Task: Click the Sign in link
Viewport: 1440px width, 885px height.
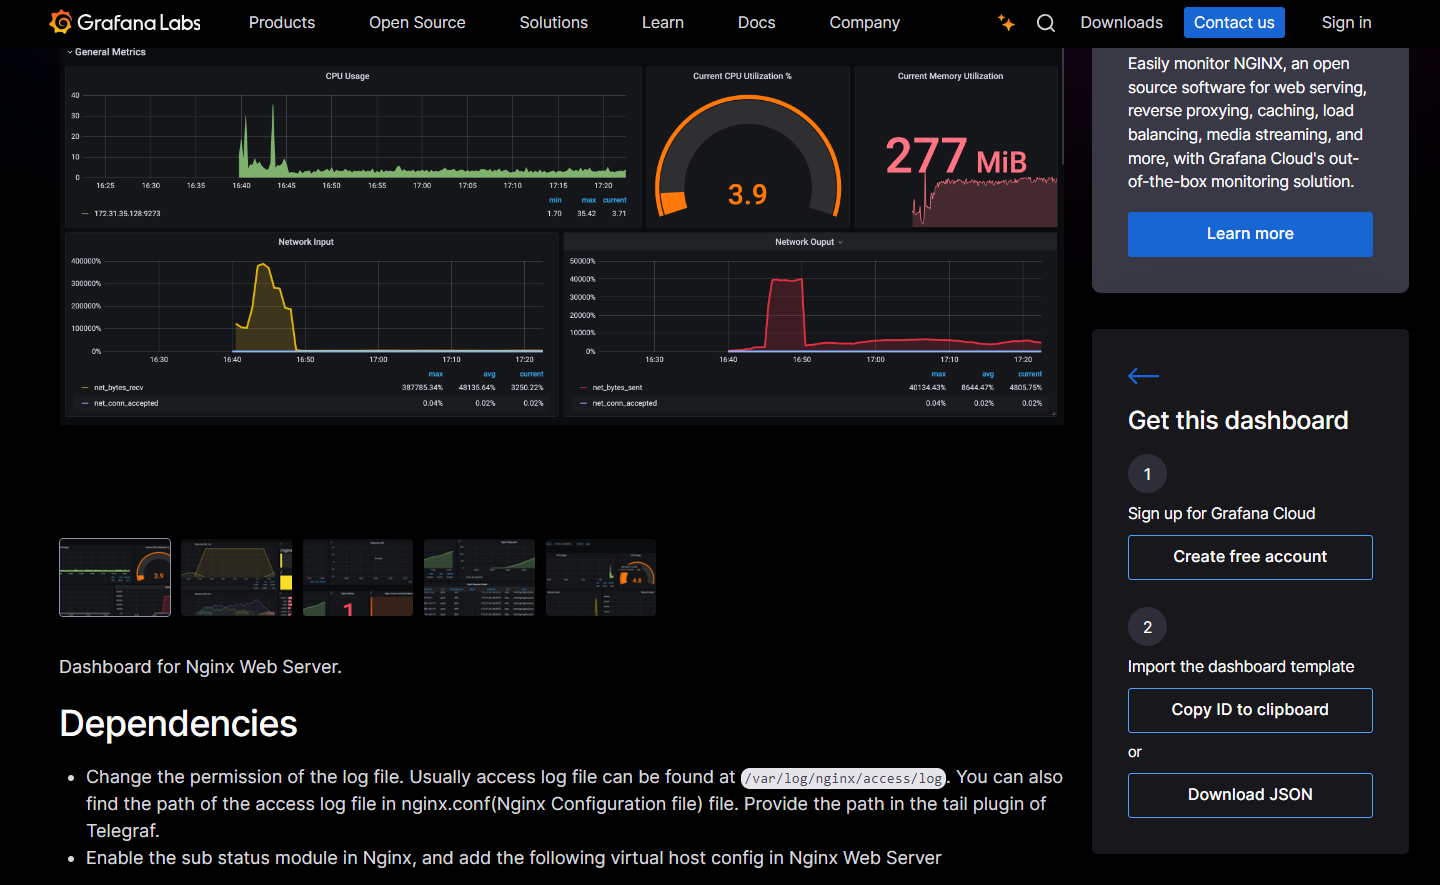Action: (x=1346, y=22)
